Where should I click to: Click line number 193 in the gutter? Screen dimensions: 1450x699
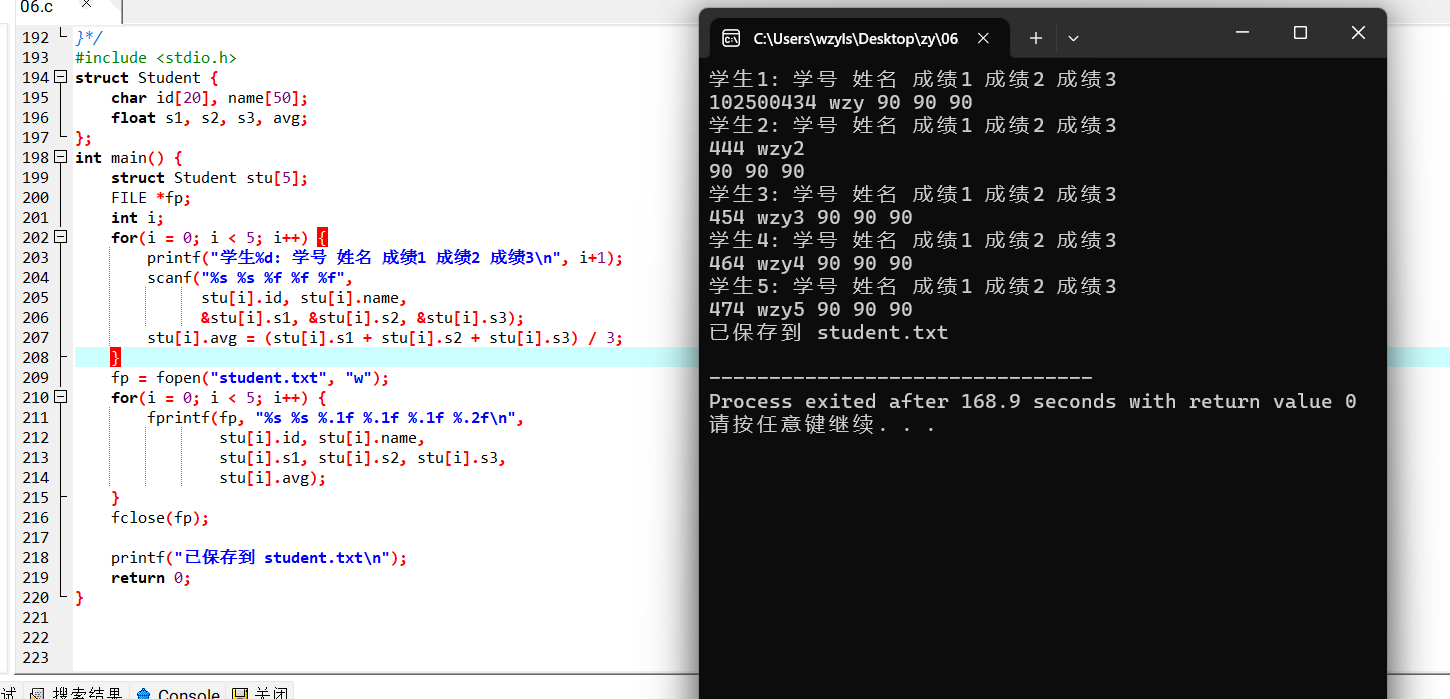click(35, 57)
